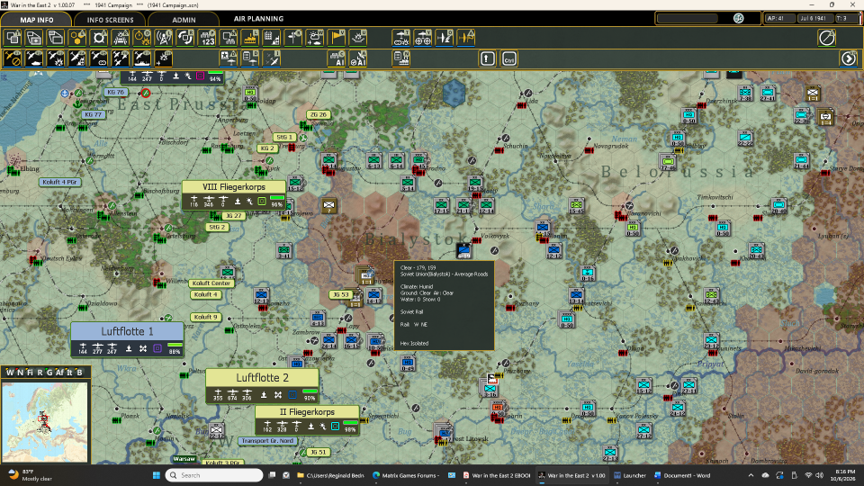Toggle the Fi minimap filter
This screenshot has width=864, height=486.
click(30, 372)
